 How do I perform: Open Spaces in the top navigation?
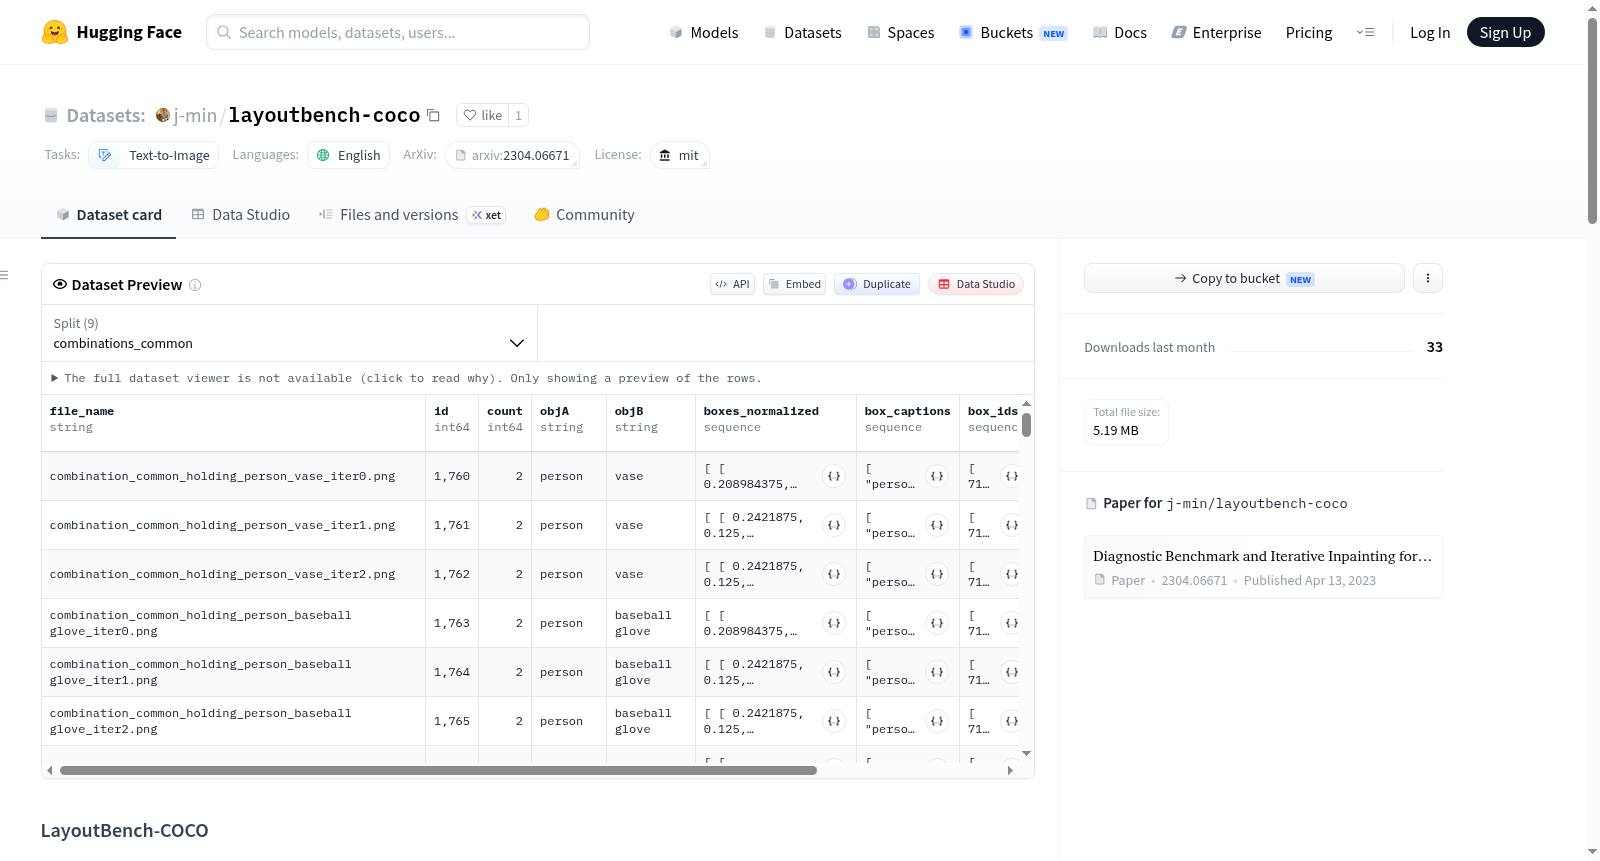900,32
